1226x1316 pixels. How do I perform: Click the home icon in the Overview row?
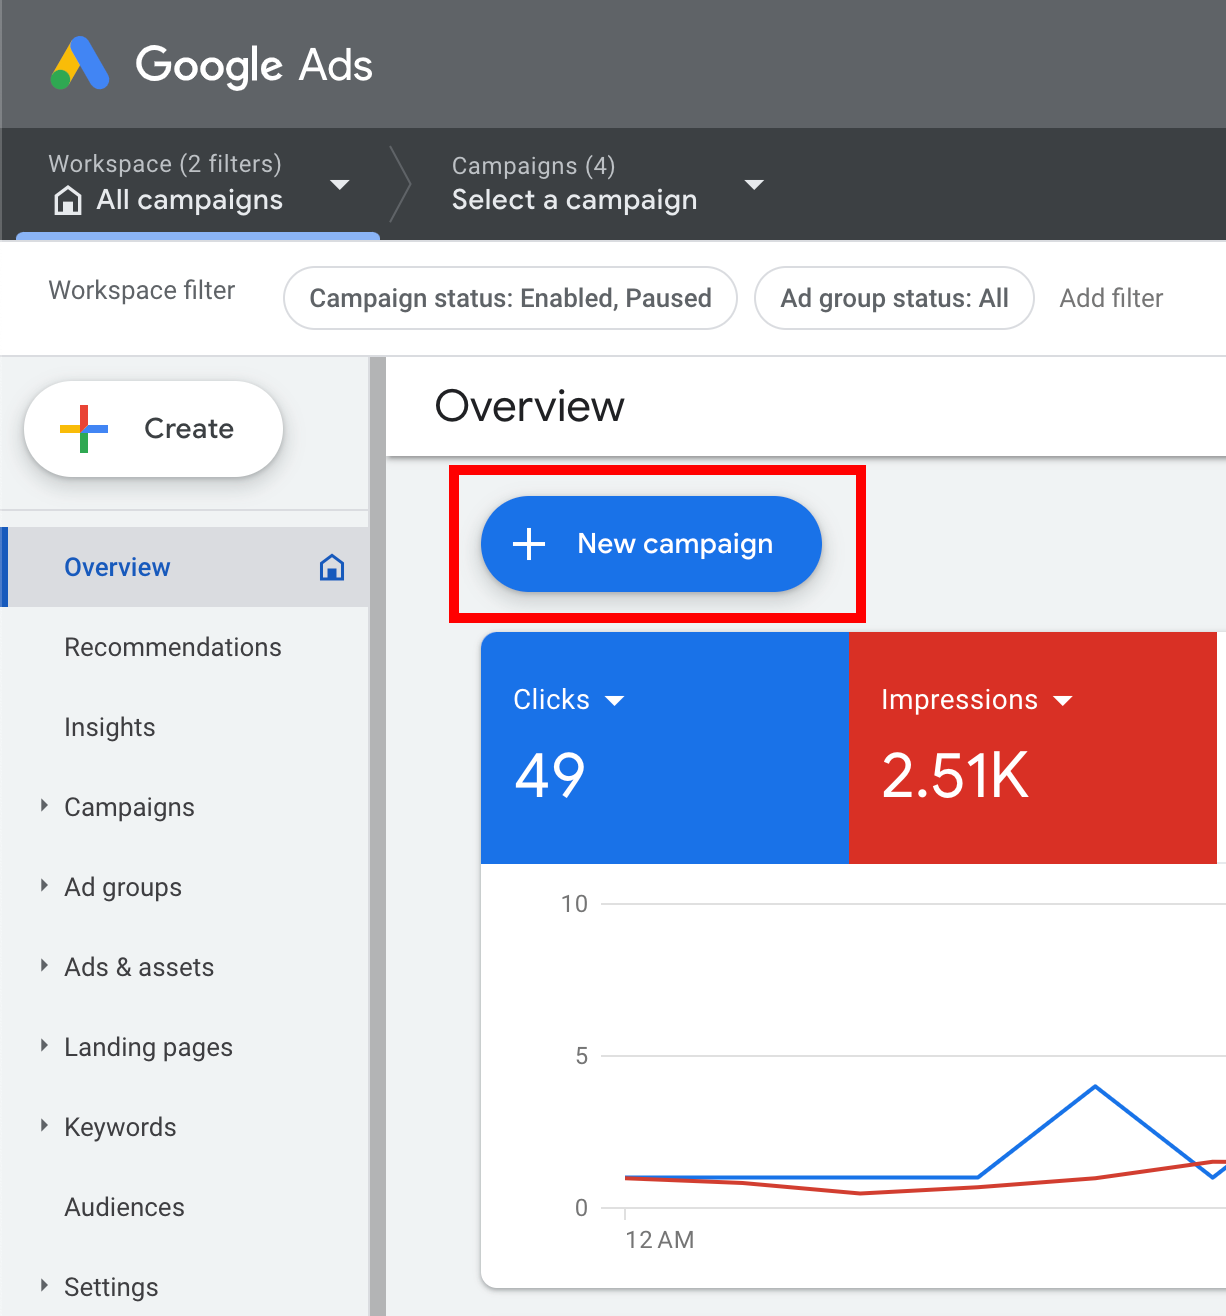(332, 568)
